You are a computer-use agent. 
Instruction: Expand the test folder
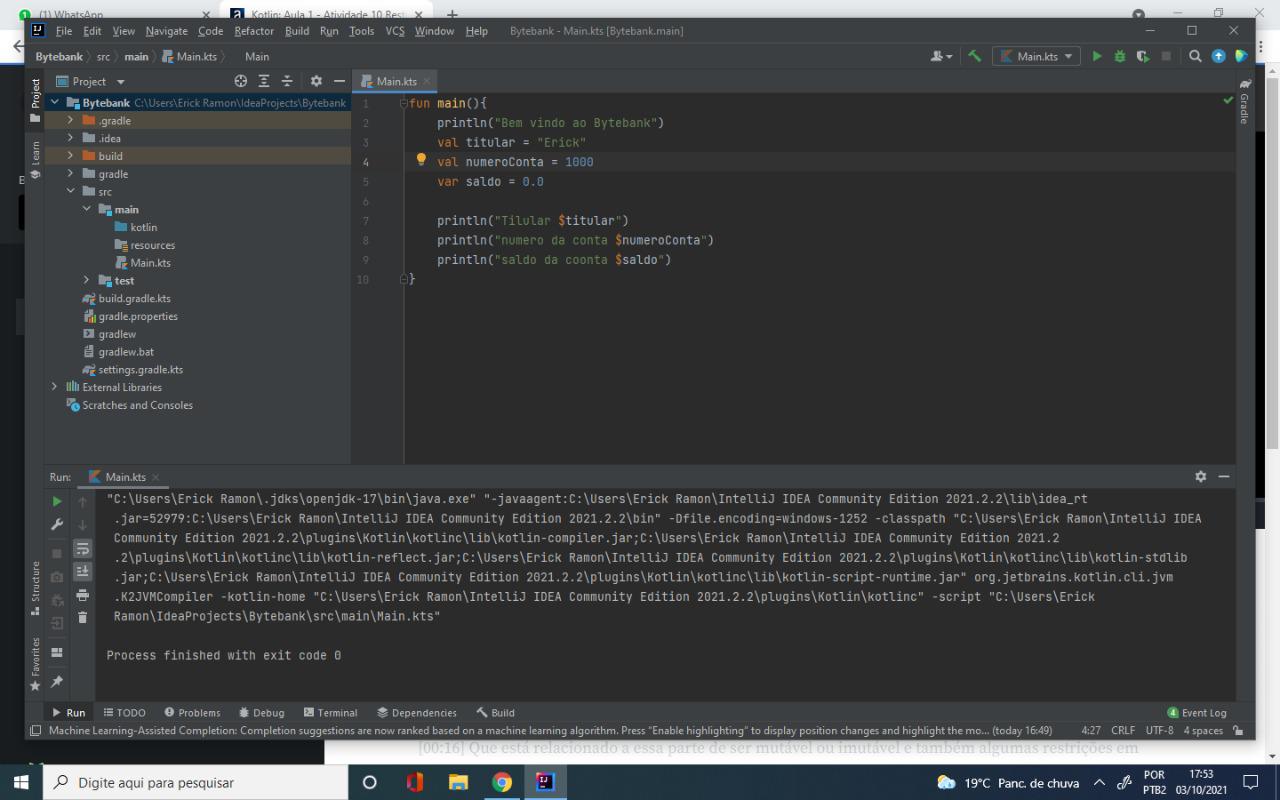[x=87, y=281]
